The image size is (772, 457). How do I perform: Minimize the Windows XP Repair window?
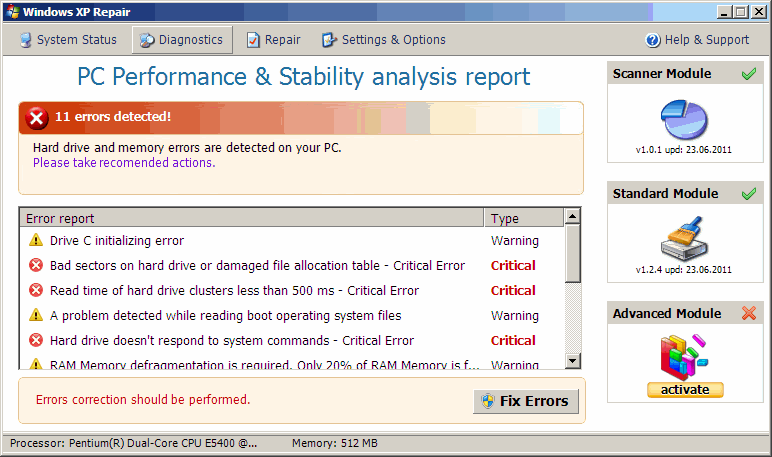pos(723,12)
